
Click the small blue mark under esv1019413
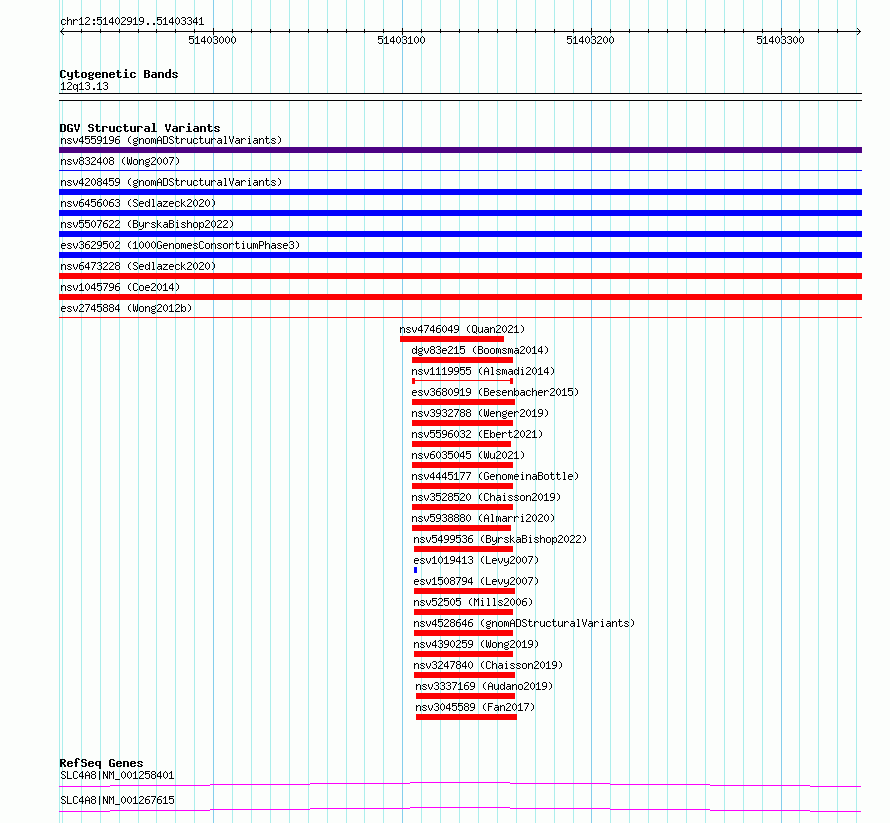pyautogui.click(x=415, y=570)
